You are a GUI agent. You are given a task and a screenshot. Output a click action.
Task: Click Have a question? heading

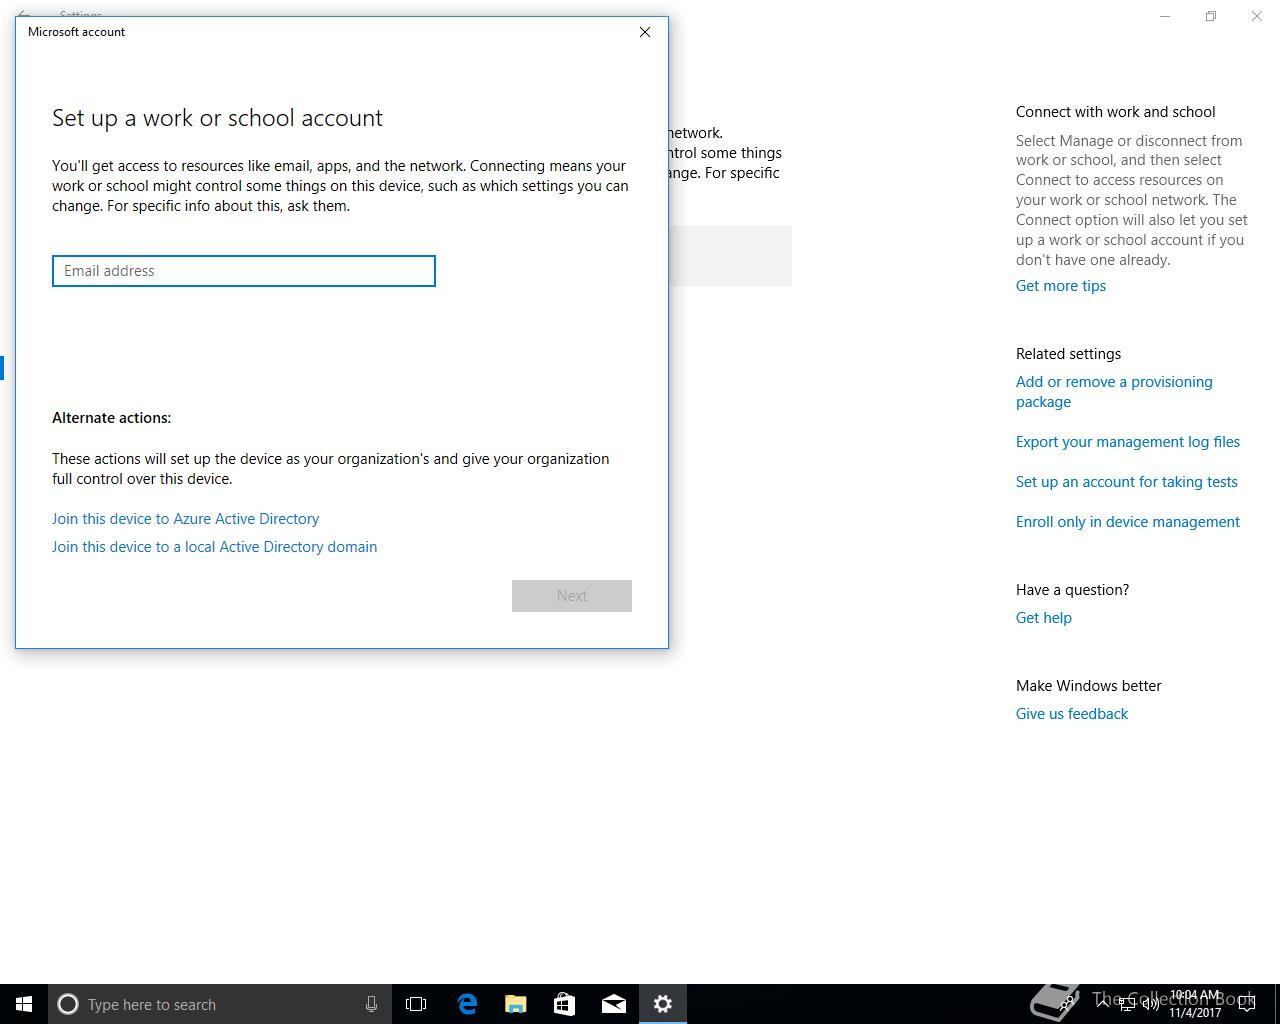coord(1072,590)
